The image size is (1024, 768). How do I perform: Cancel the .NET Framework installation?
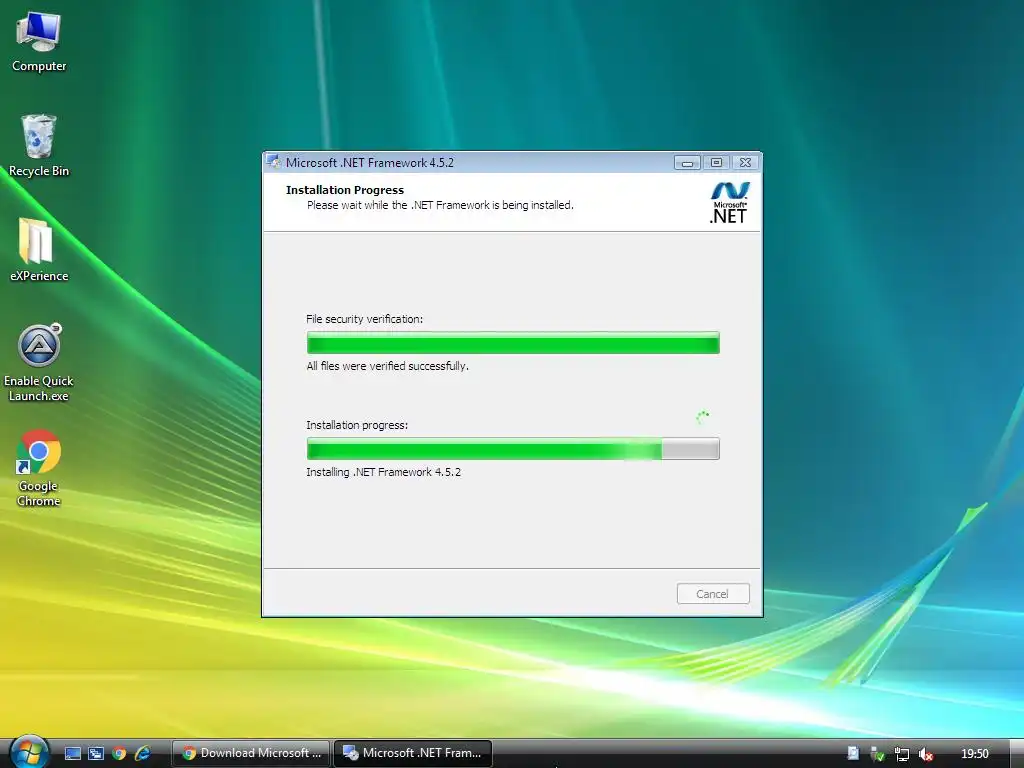point(712,594)
